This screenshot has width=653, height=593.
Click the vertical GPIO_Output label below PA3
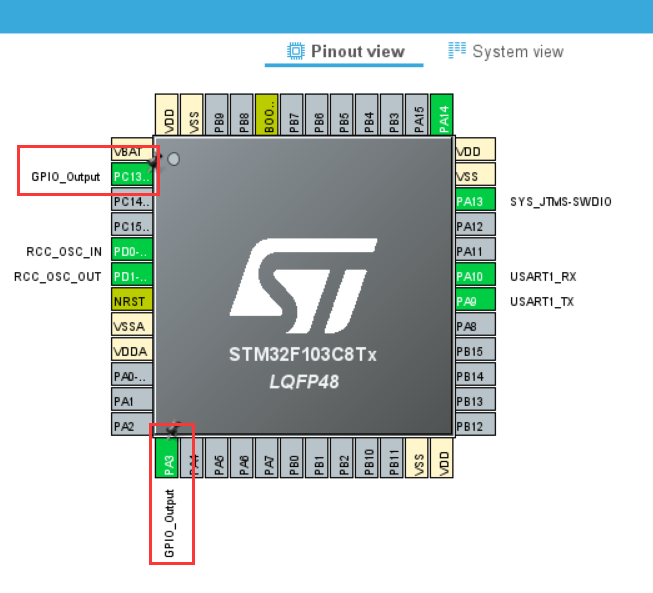tap(169, 523)
